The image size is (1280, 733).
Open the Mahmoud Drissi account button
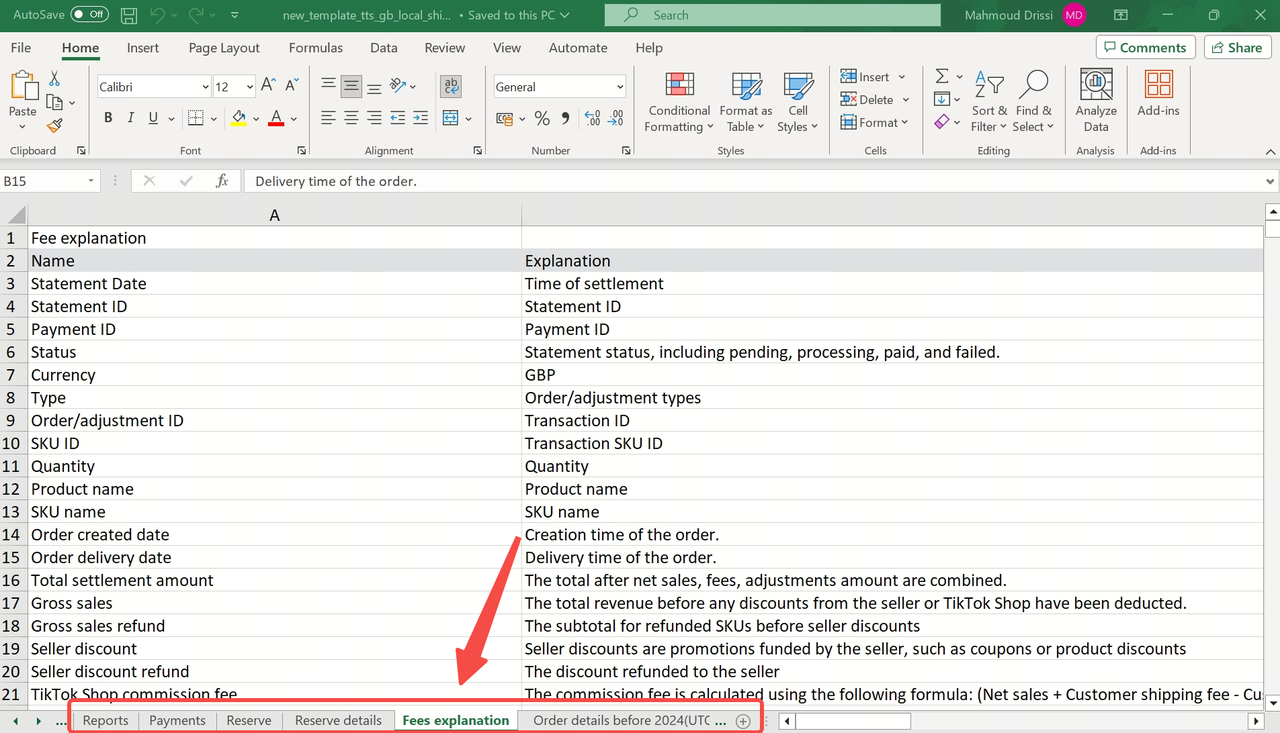click(1025, 15)
